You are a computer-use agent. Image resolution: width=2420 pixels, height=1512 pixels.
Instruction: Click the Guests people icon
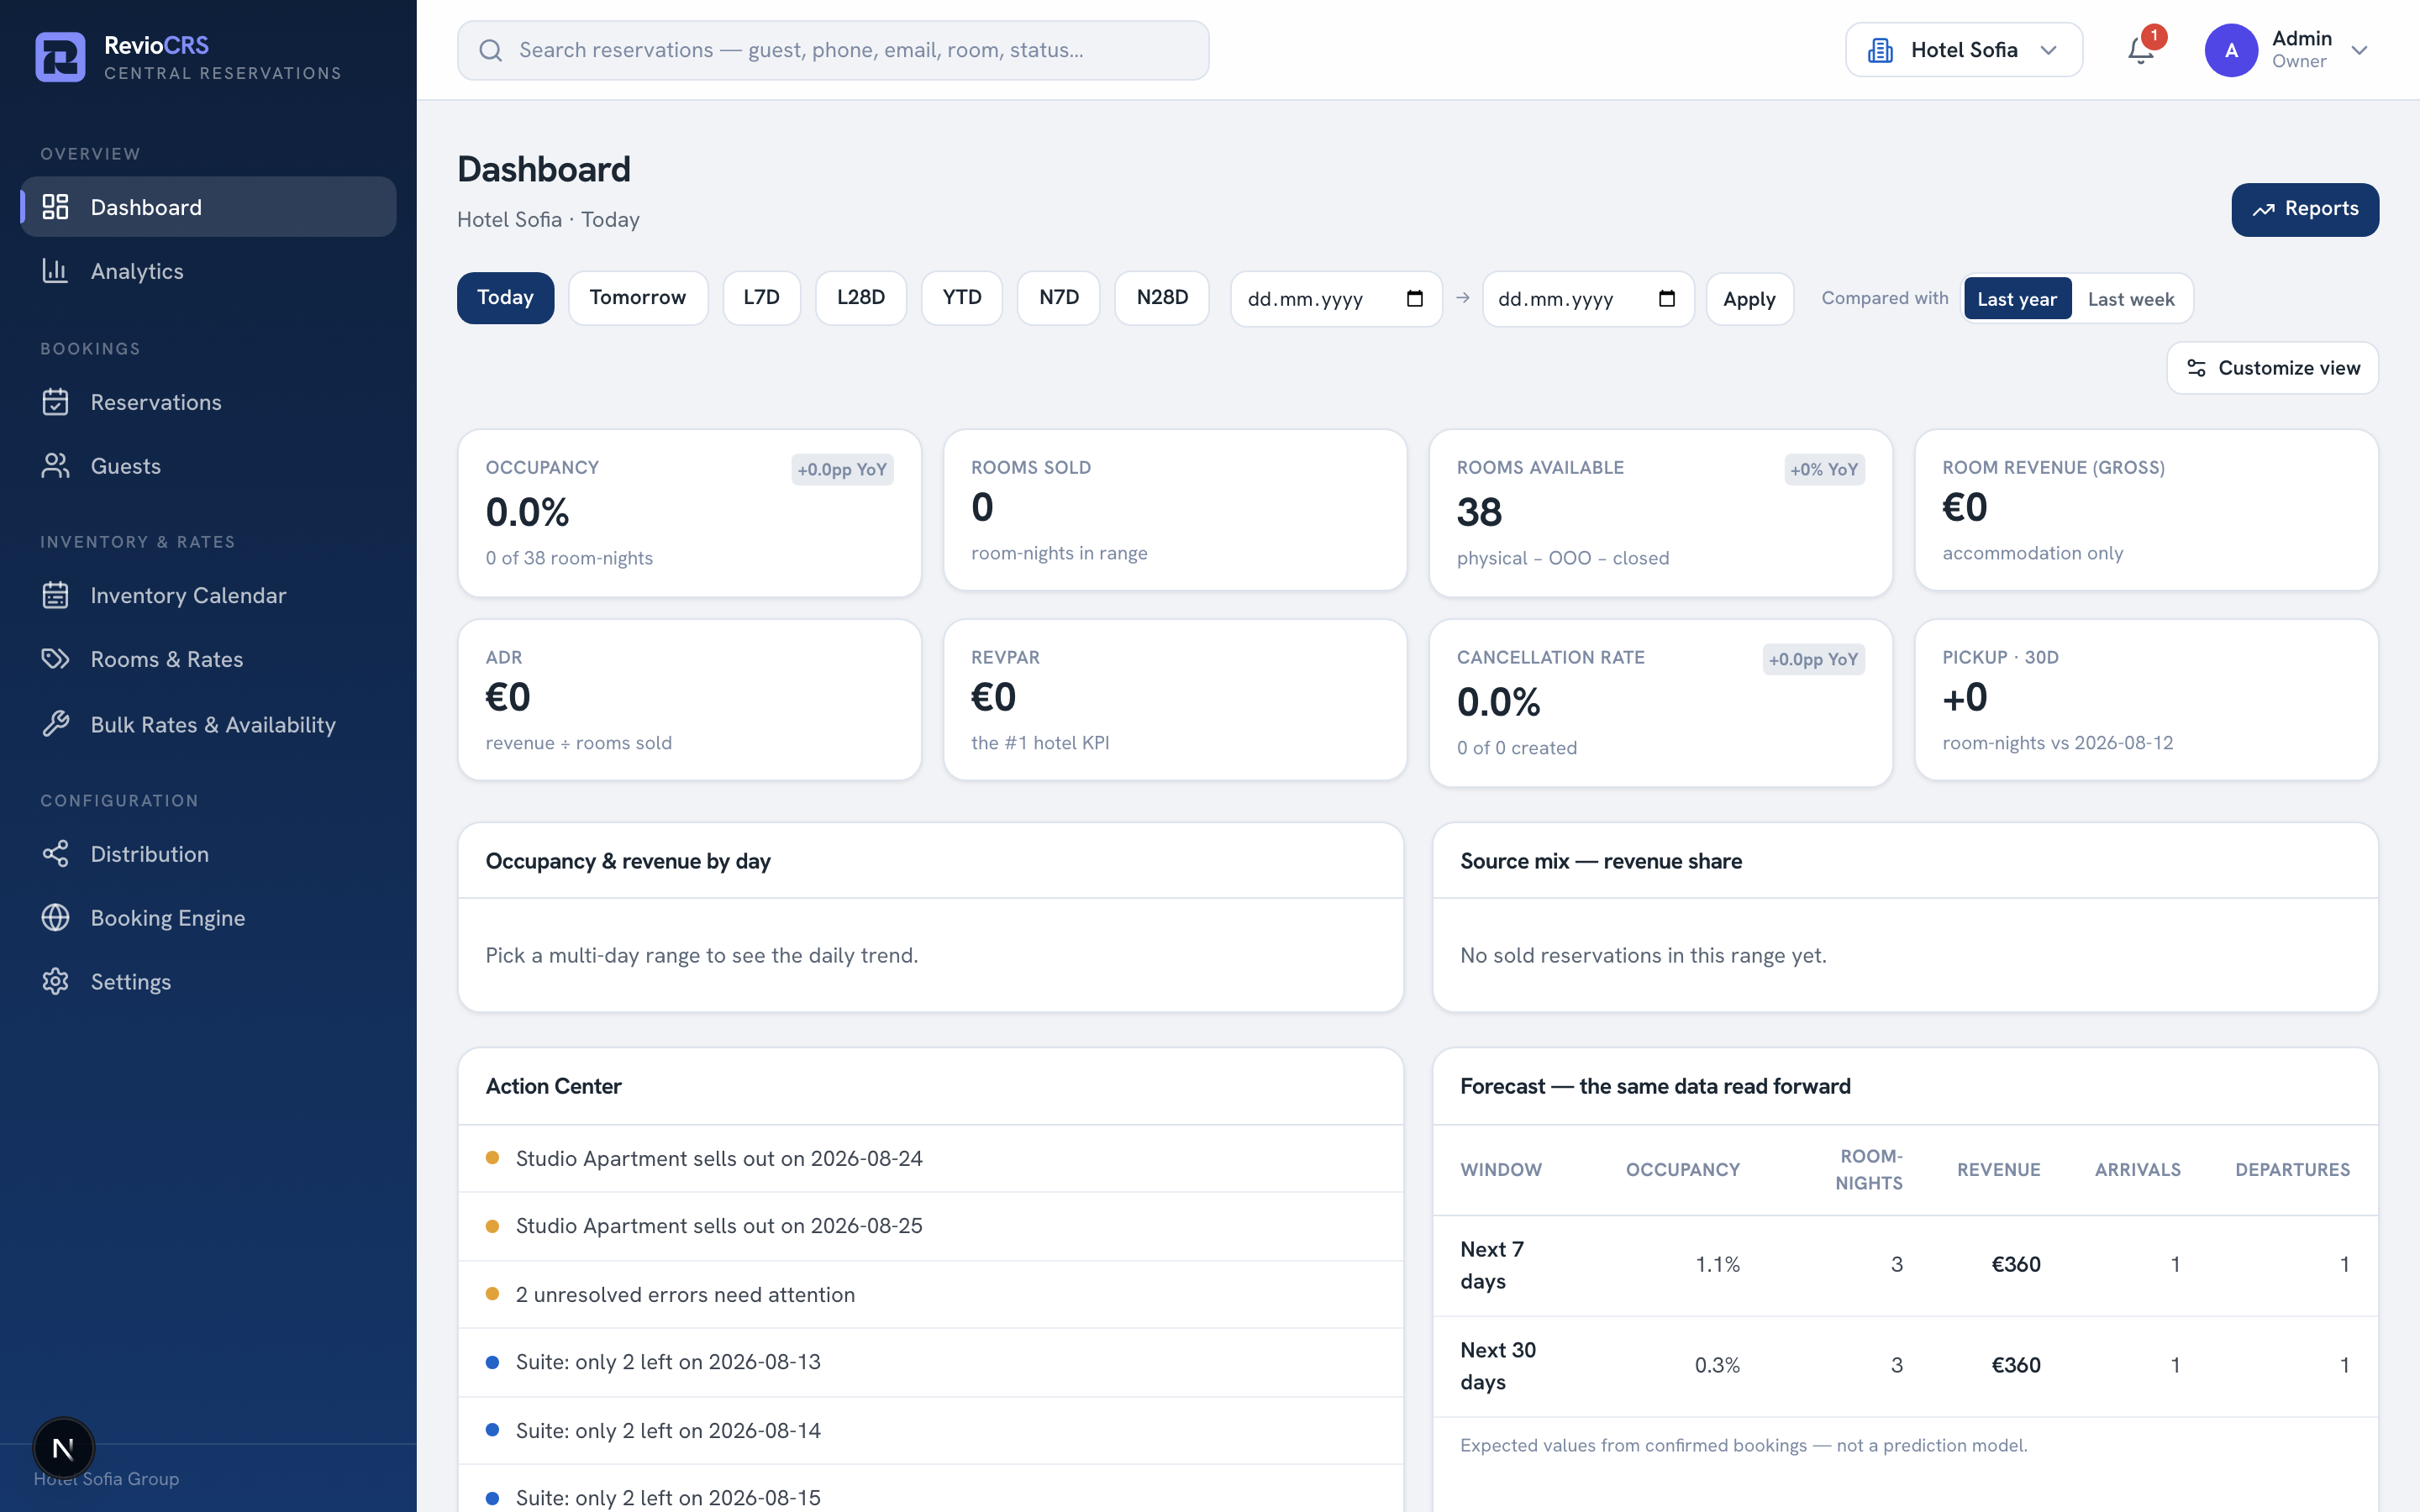coord(55,466)
